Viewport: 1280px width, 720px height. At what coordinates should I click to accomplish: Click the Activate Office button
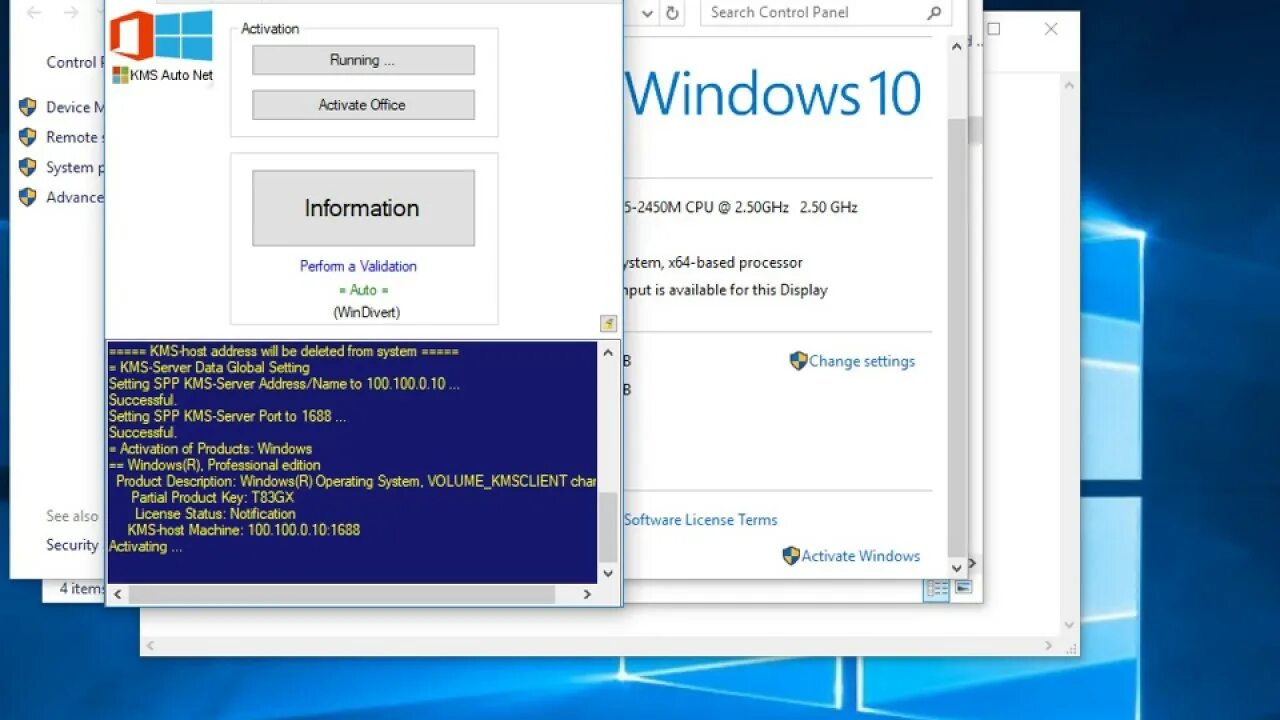363,105
